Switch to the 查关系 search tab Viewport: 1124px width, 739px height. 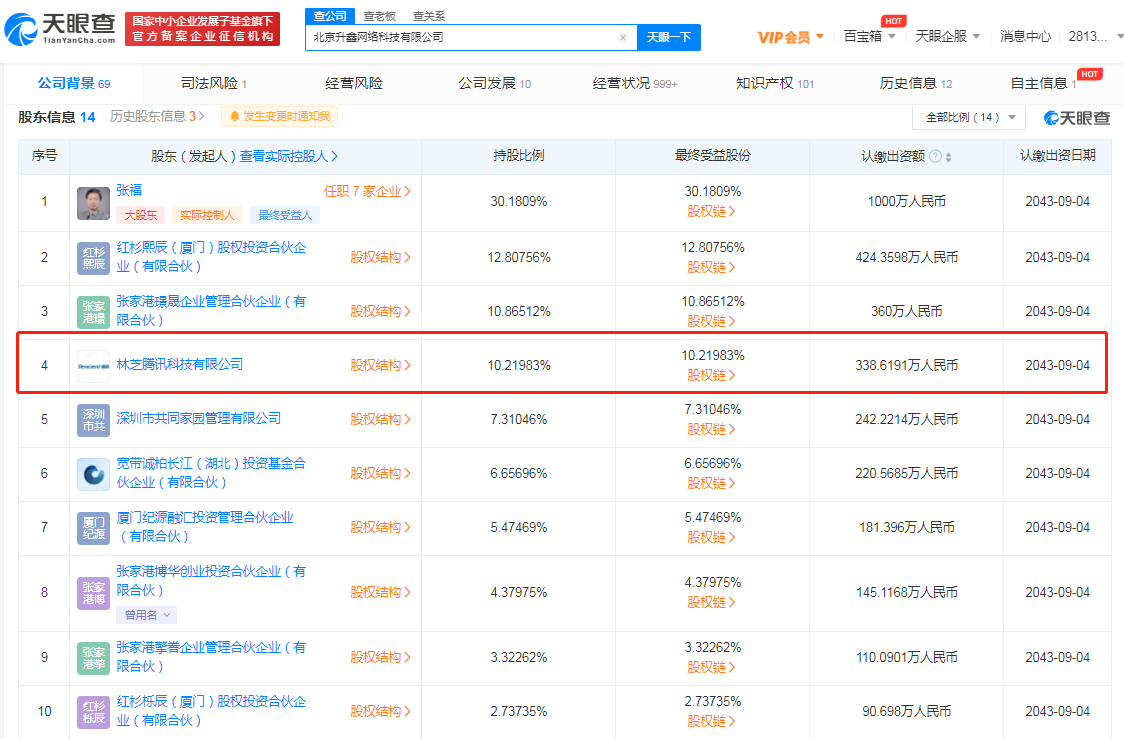coord(429,16)
